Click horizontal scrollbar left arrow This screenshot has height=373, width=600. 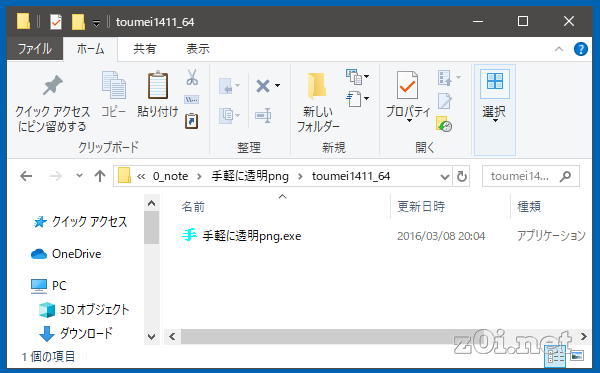click(172, 337)
